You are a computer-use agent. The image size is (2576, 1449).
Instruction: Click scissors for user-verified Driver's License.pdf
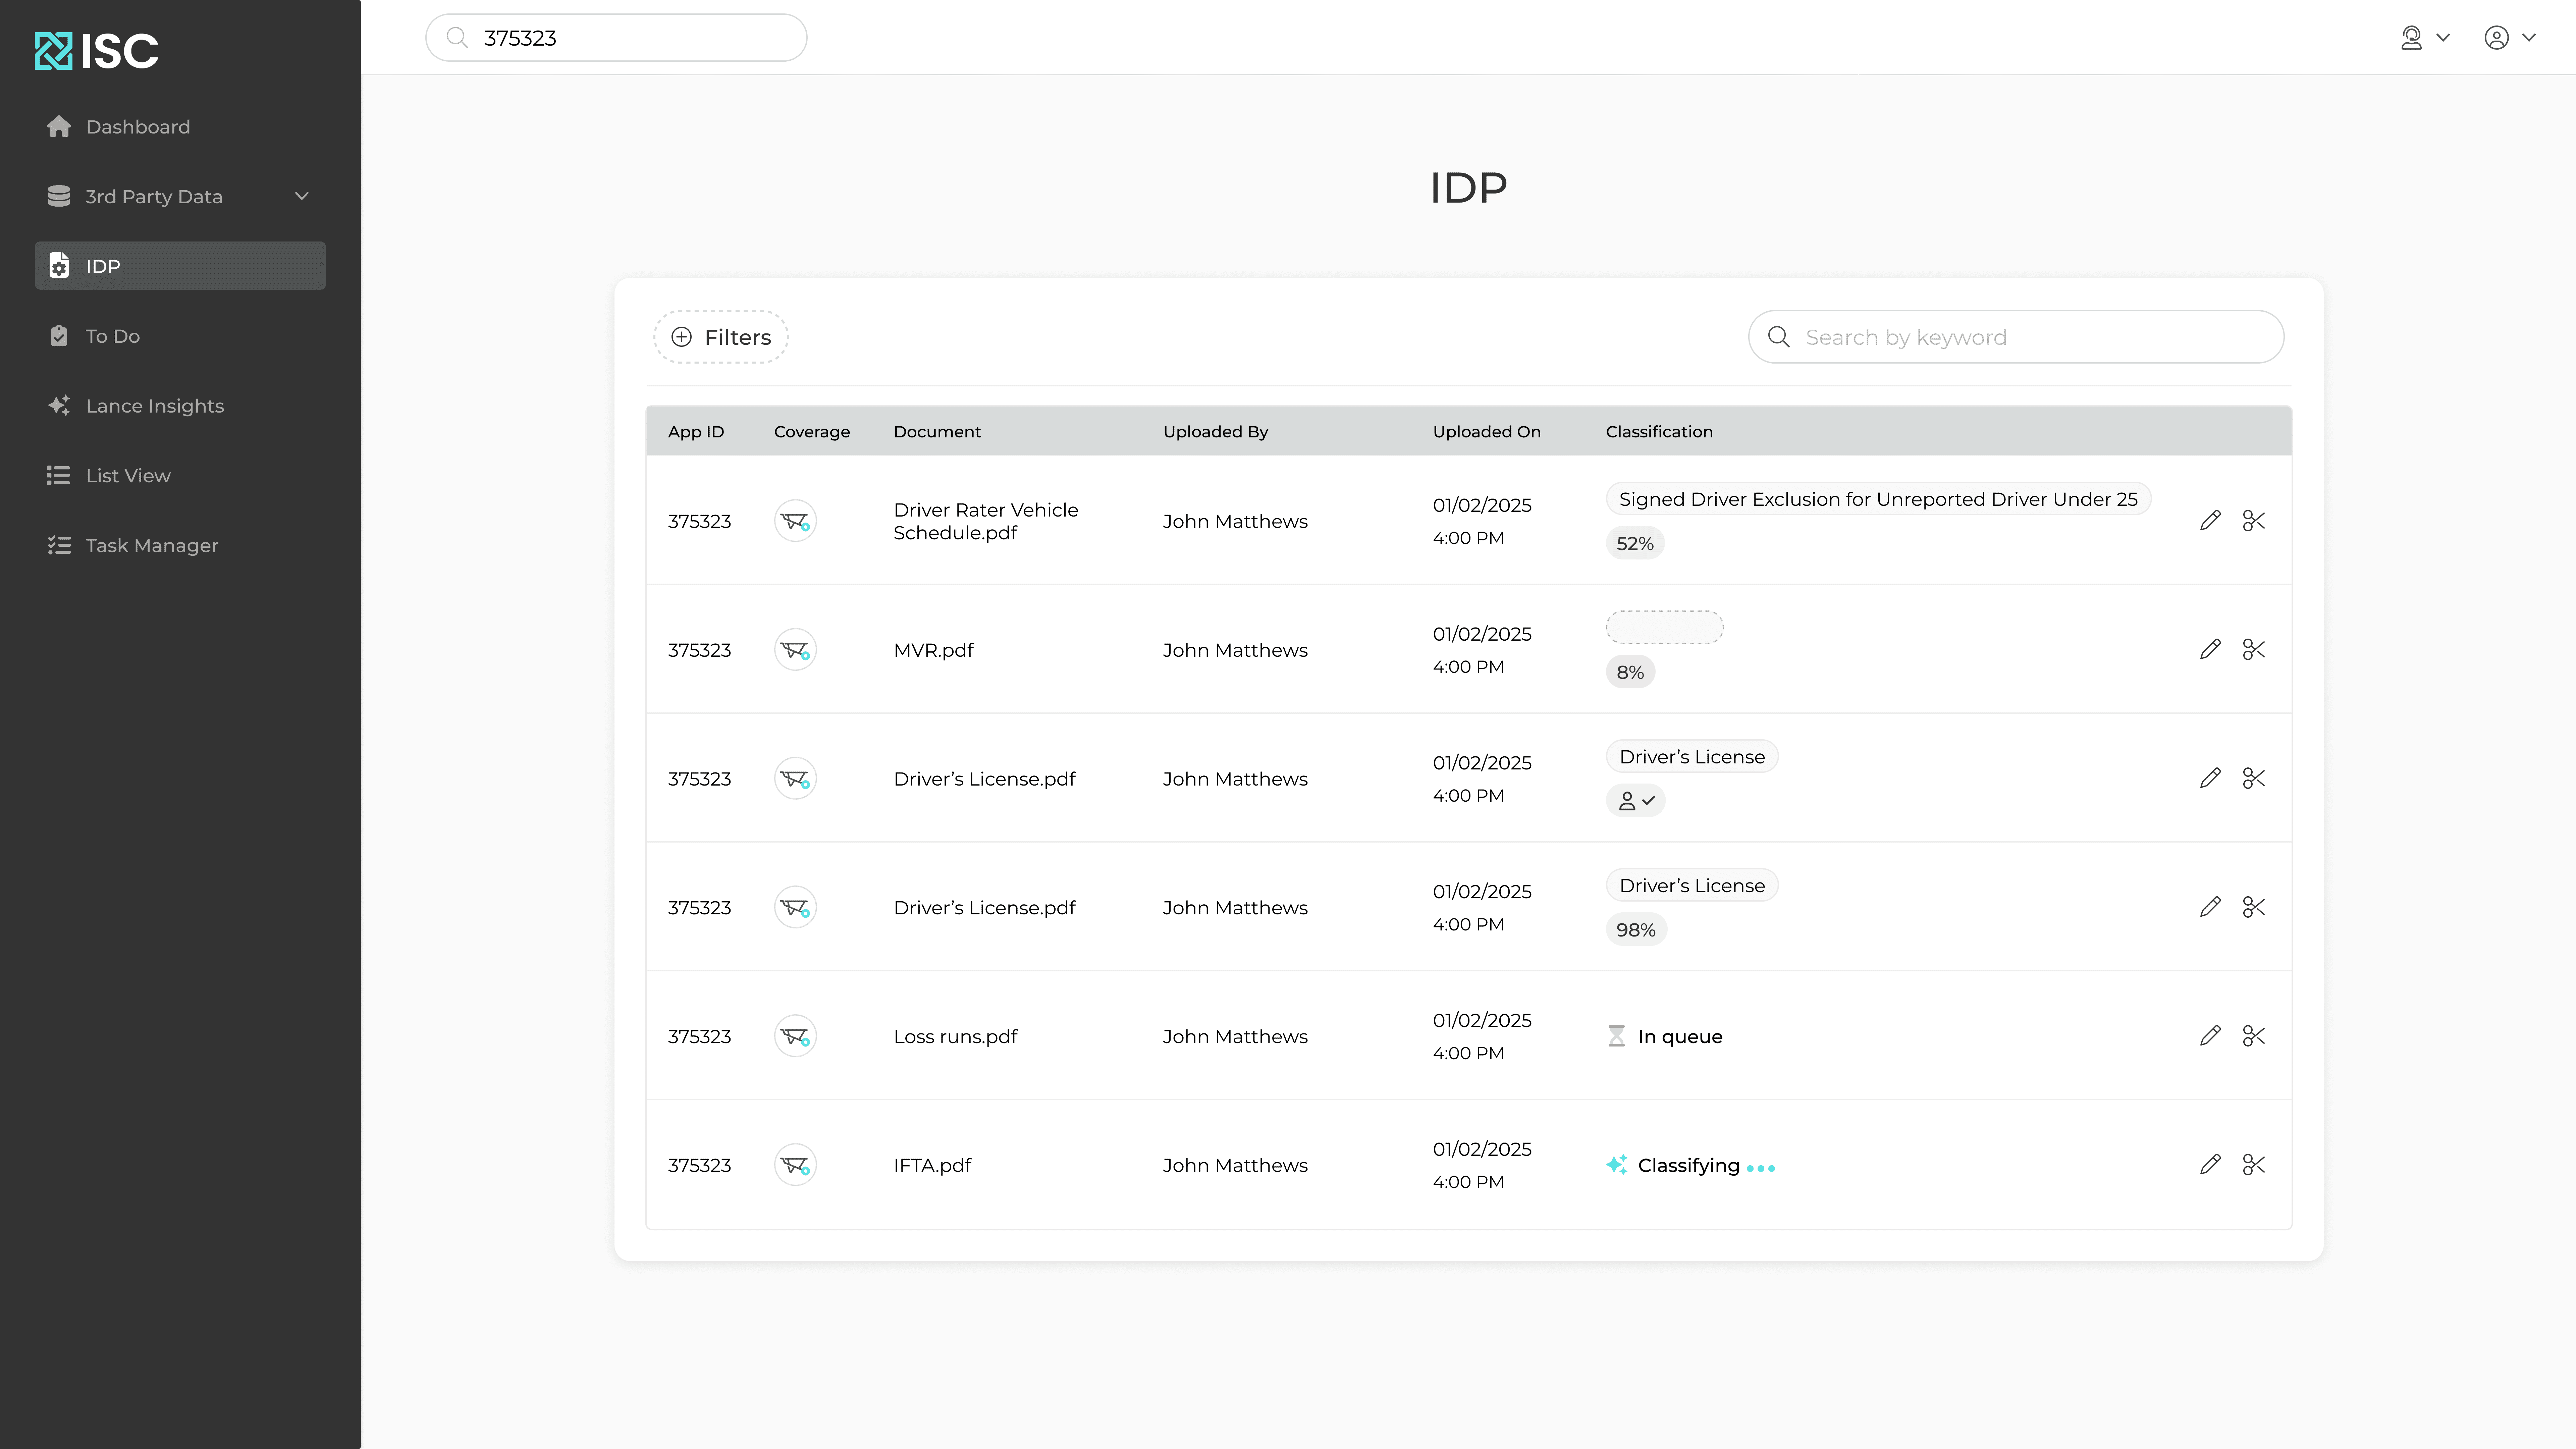[2254, 779]
